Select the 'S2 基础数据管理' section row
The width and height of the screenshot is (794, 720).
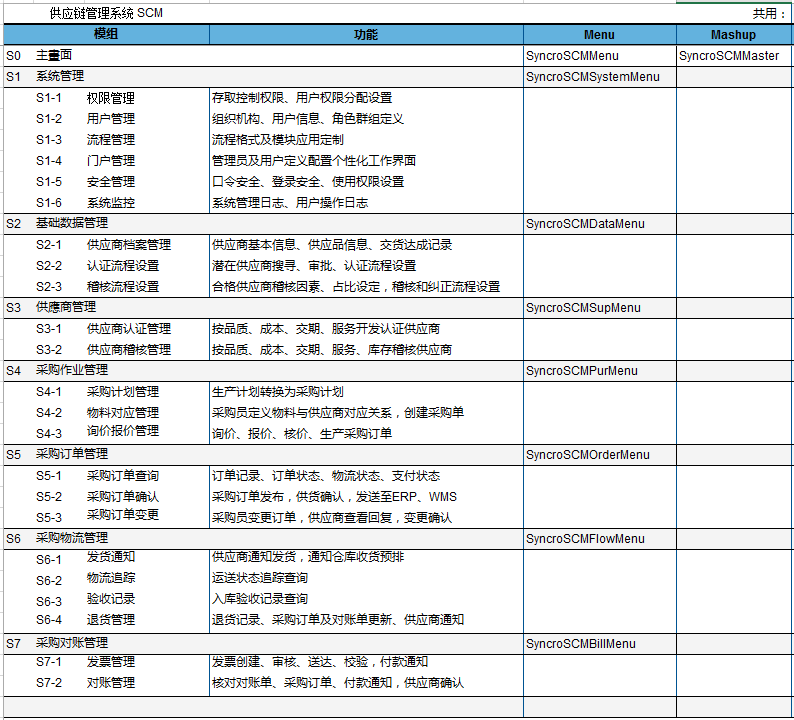pos(263,223)
